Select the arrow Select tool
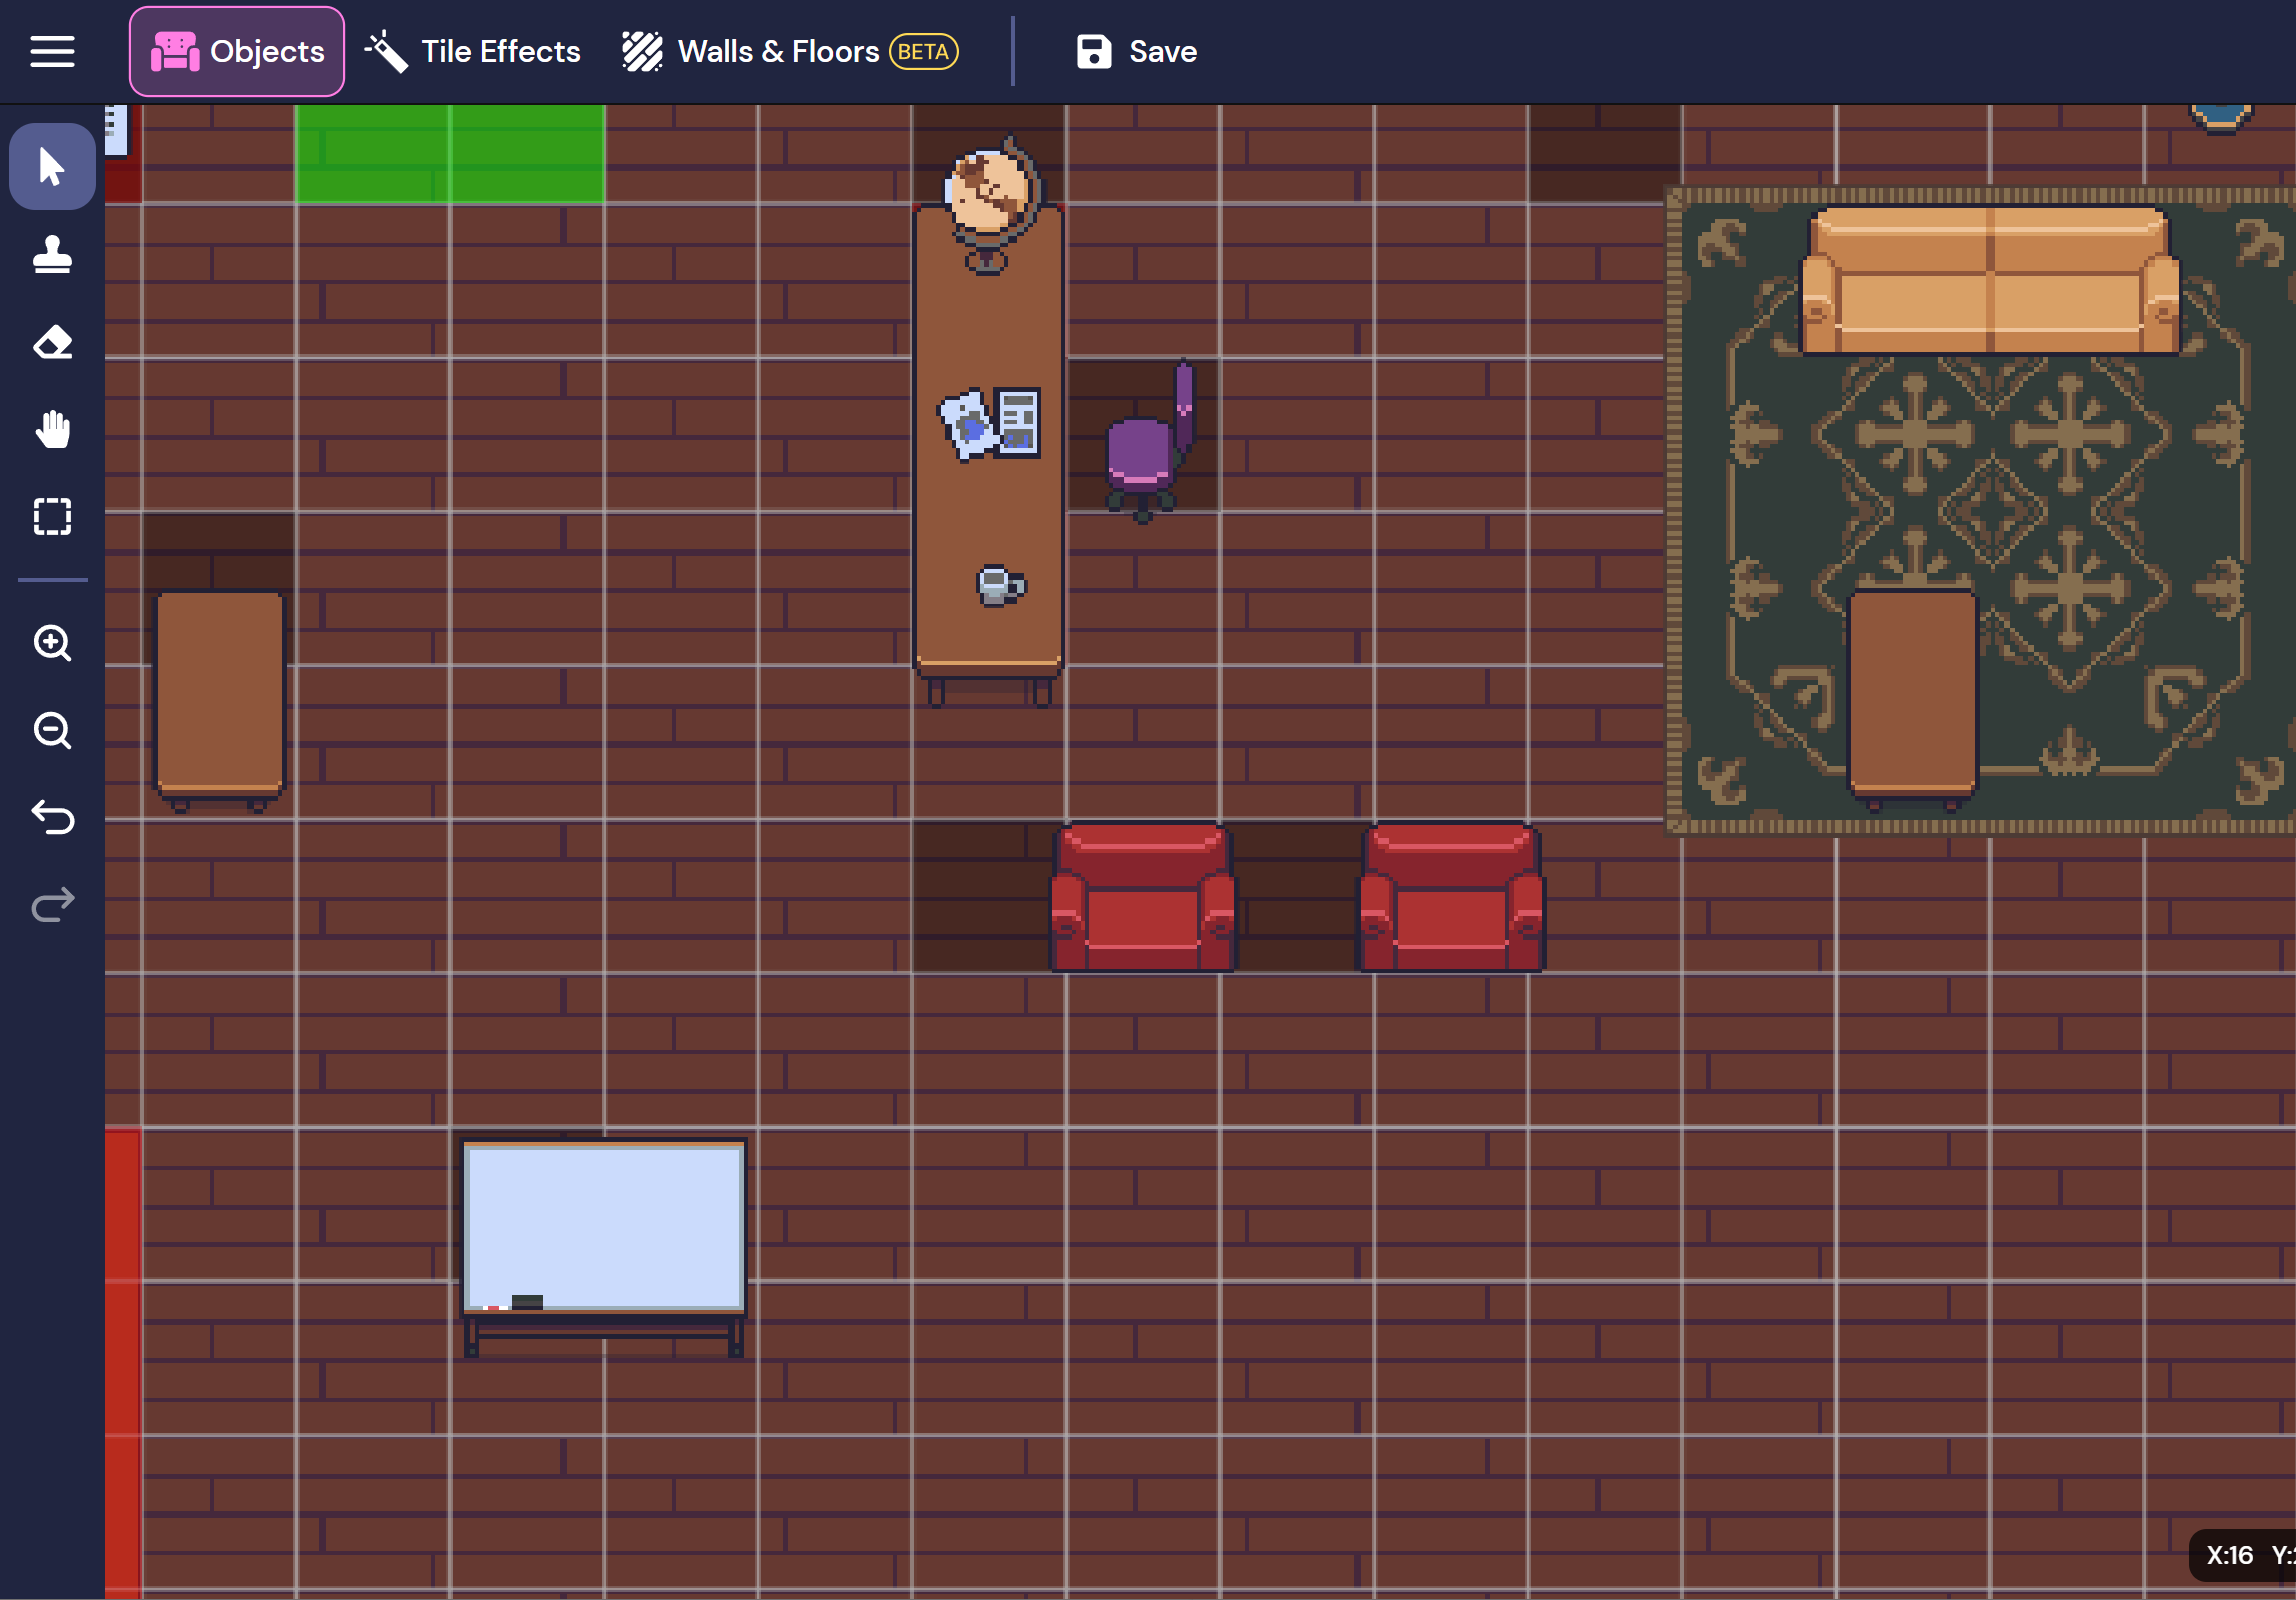The image size is (2296, 1600). [52, 167]
